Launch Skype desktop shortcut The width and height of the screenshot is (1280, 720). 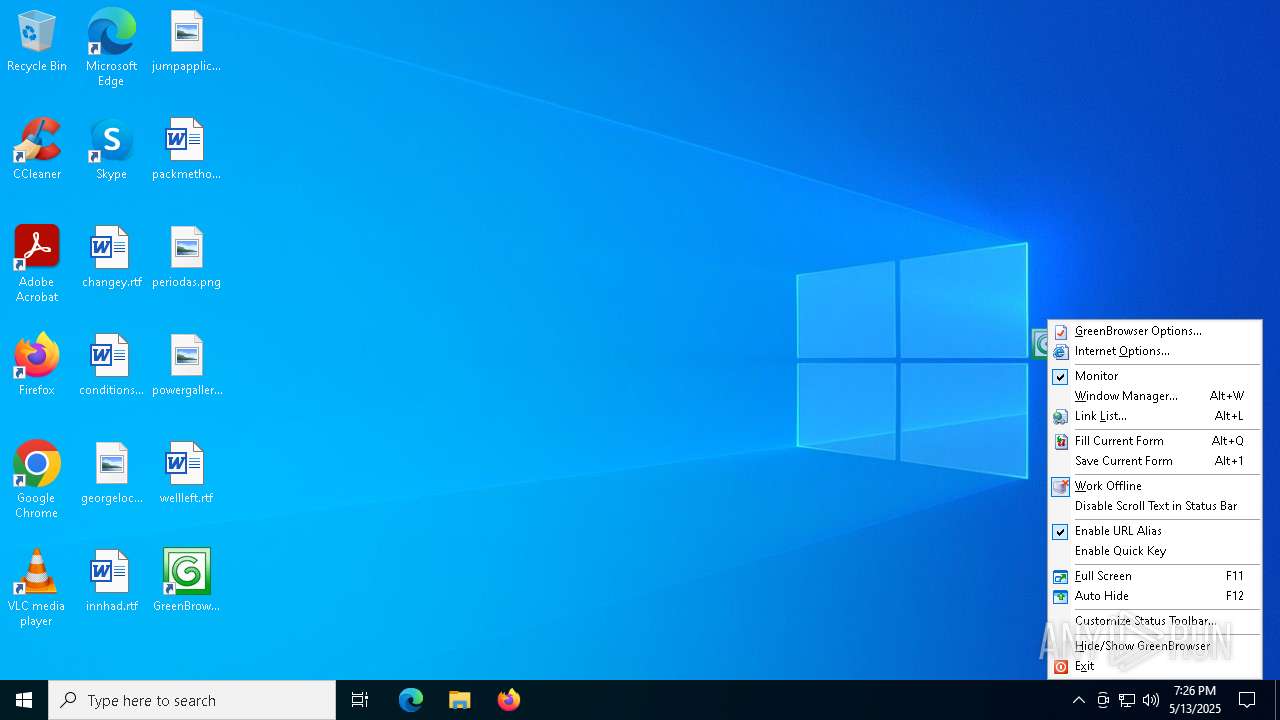coord(111,149)
